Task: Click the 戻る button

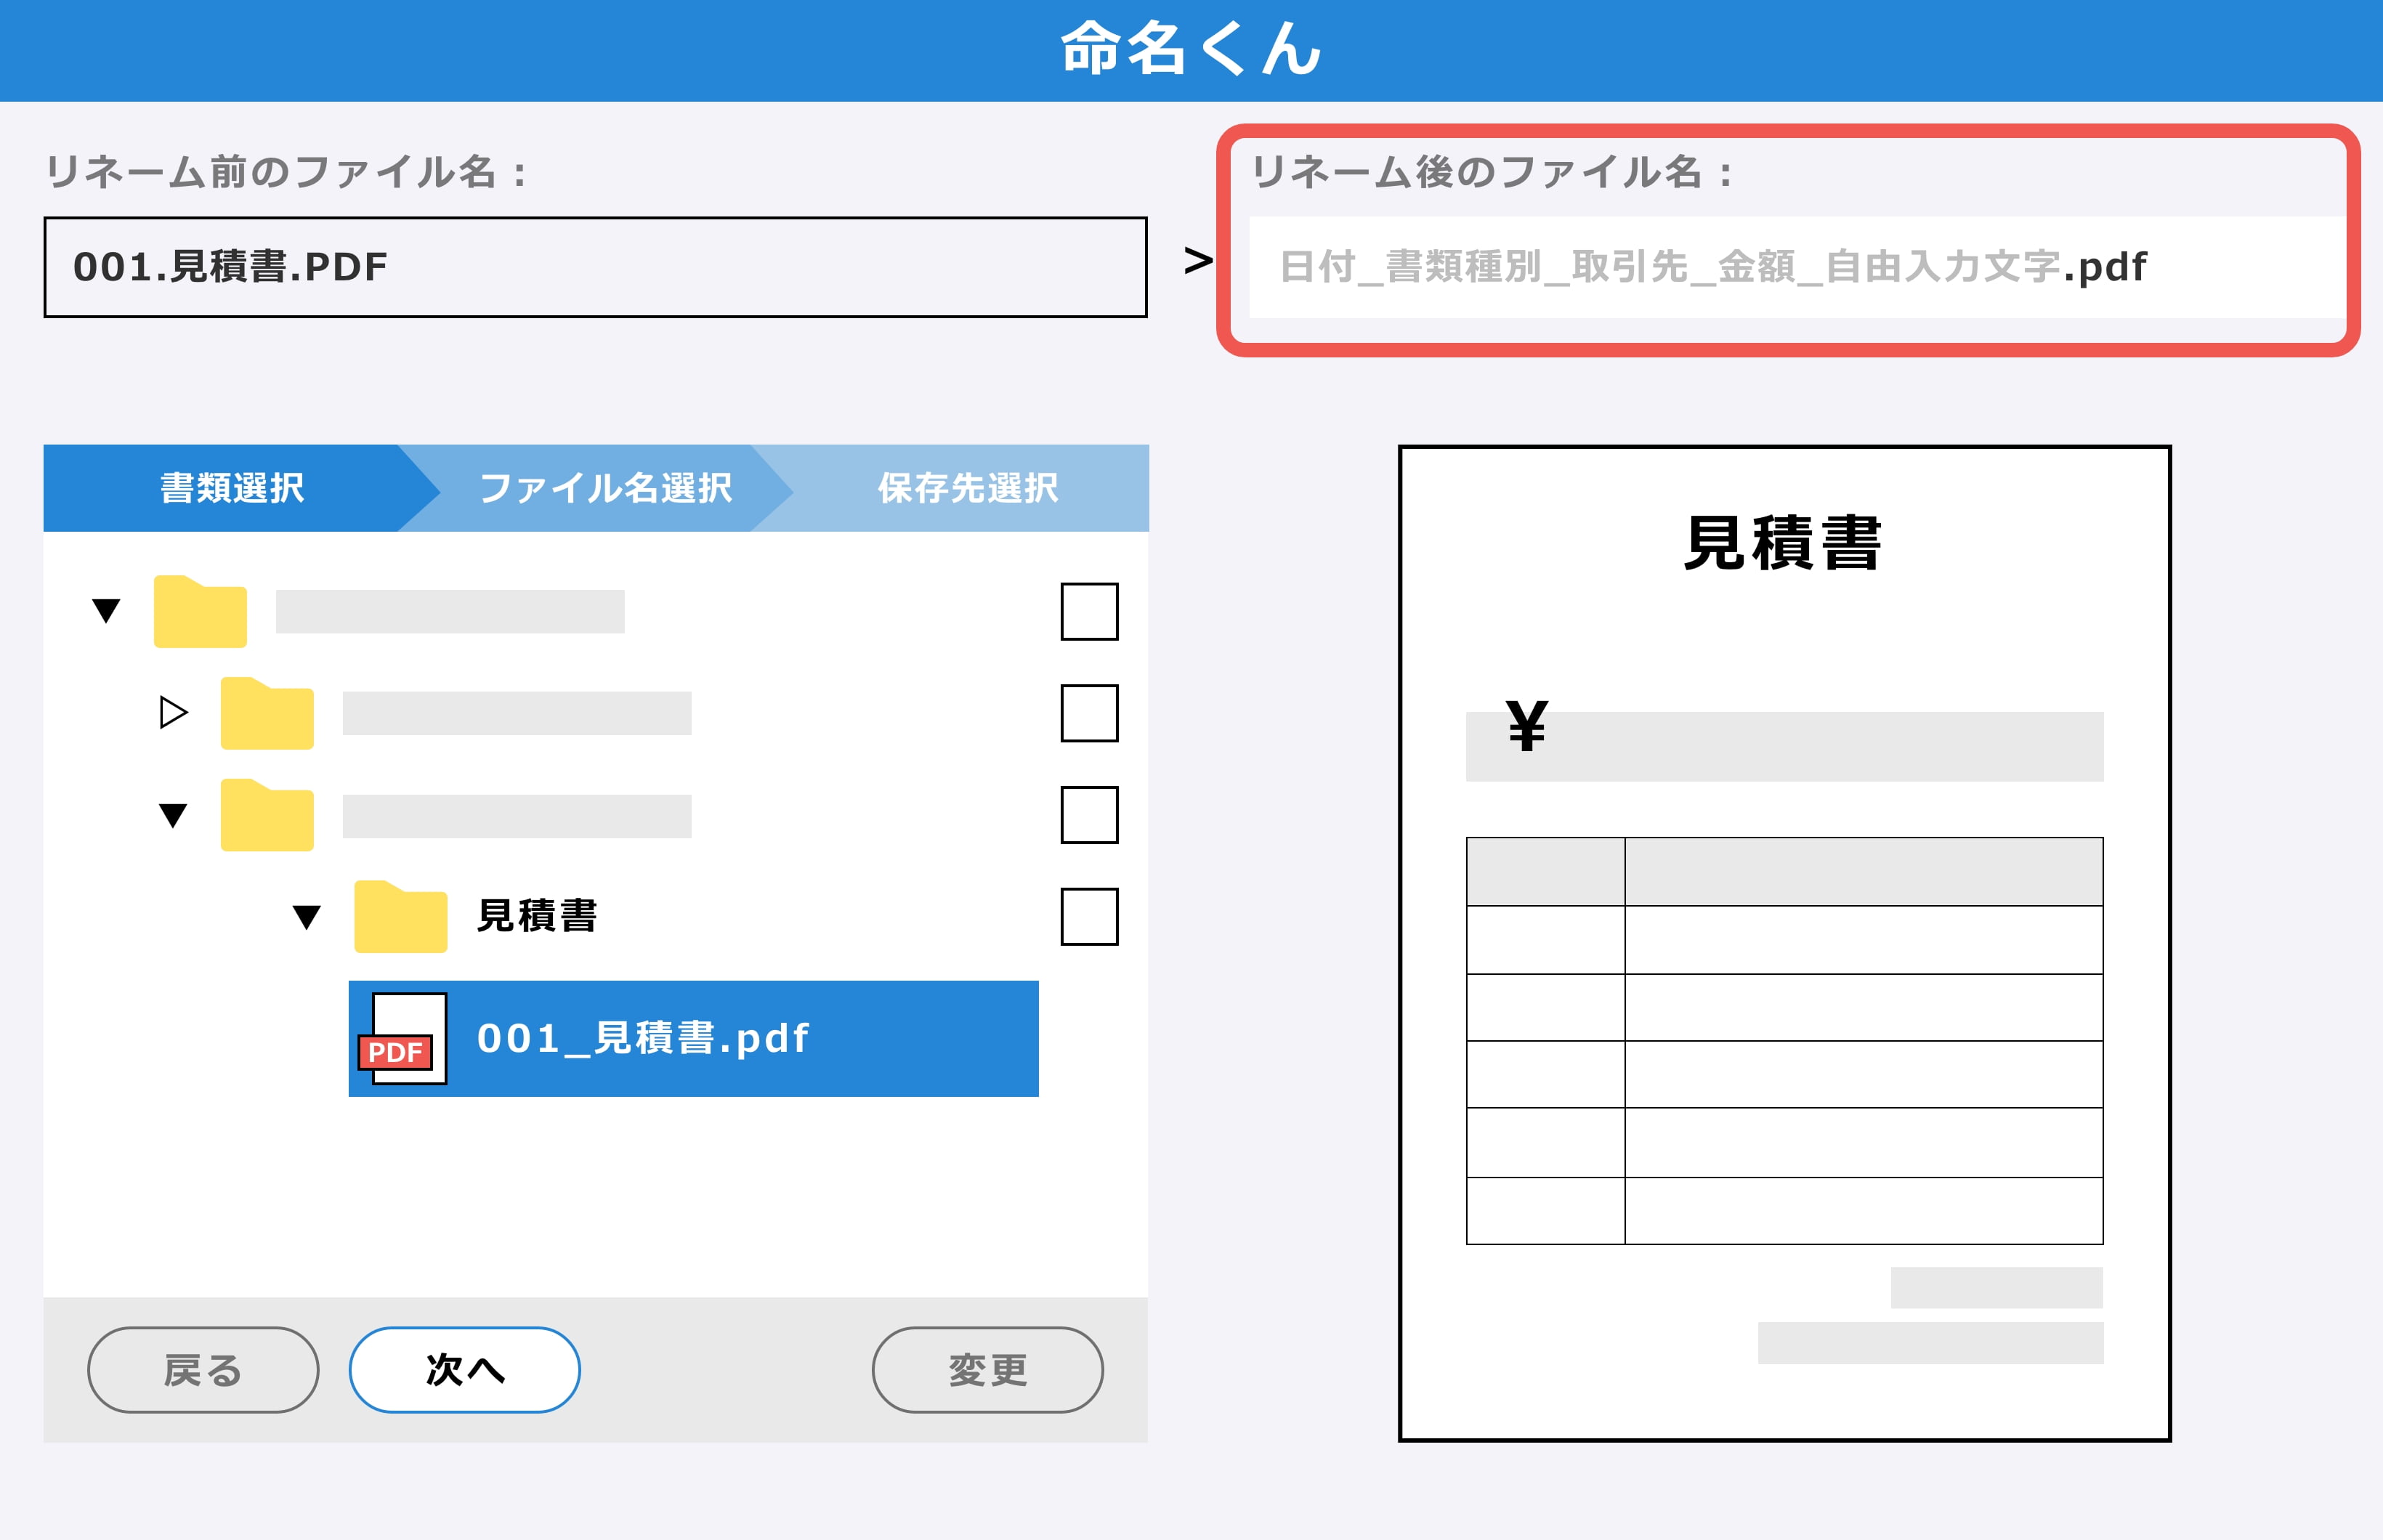Action: click(203, 1370)
